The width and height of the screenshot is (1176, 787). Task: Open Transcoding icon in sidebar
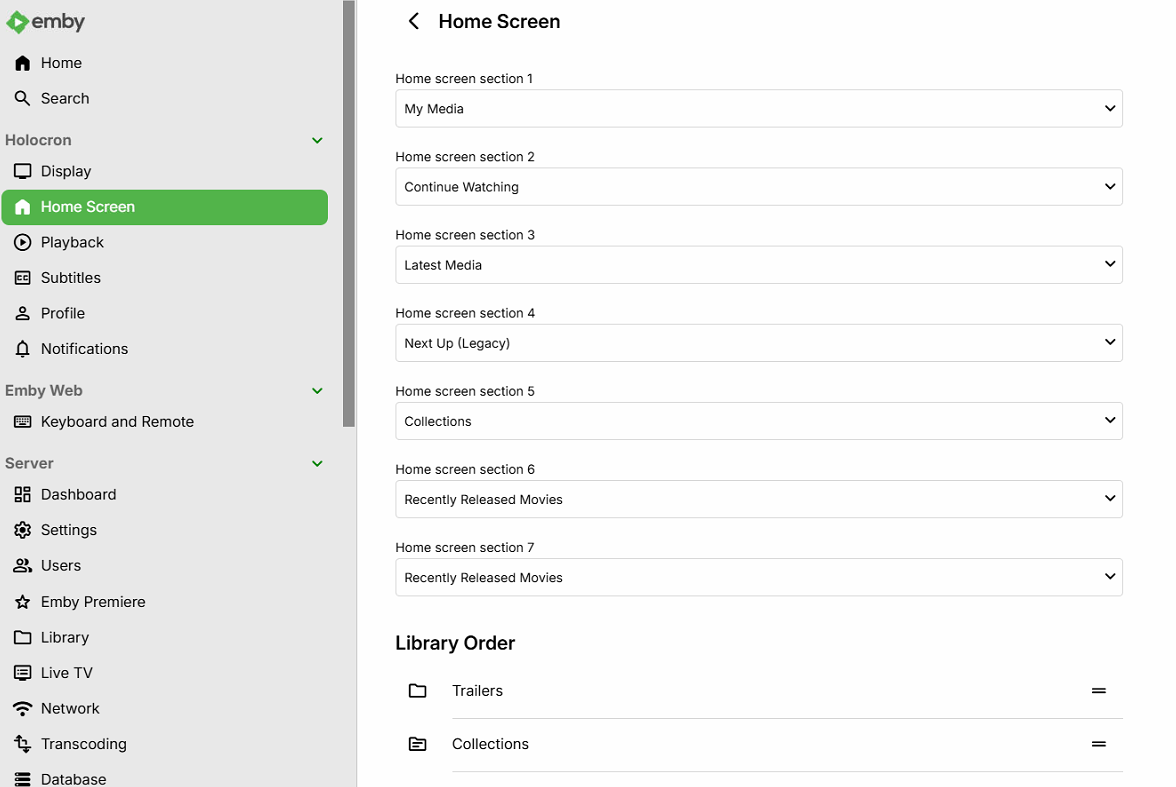[x=22, y=744]
